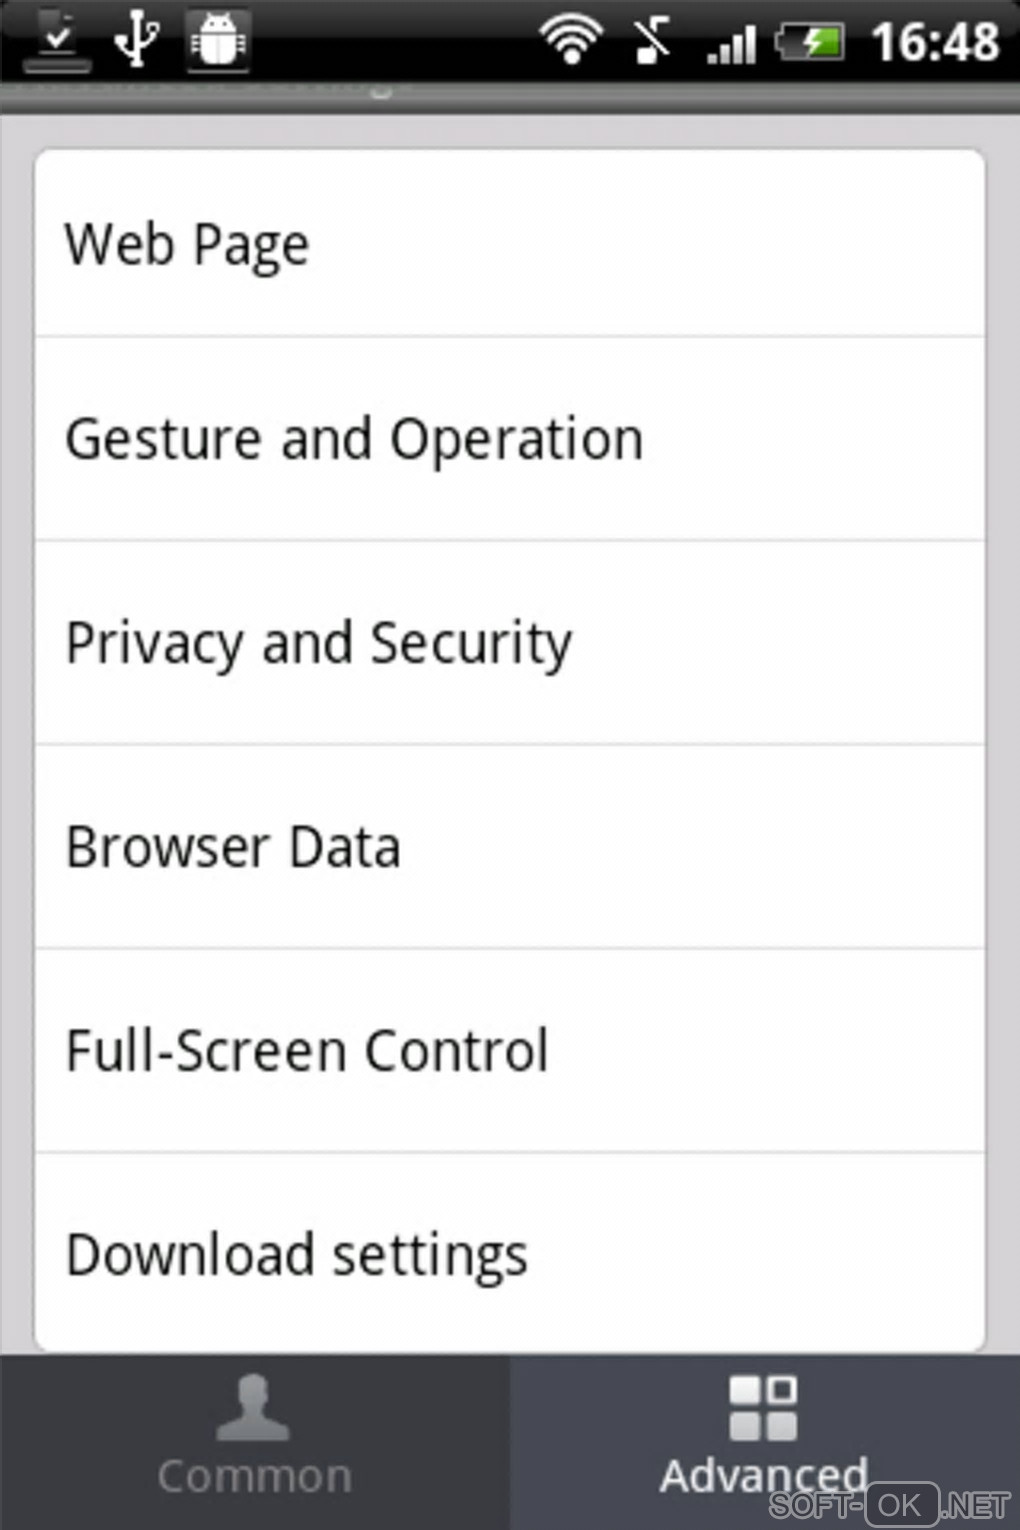
Task: Tap the no-SIM sync status icon
Action: click(651, 41)
